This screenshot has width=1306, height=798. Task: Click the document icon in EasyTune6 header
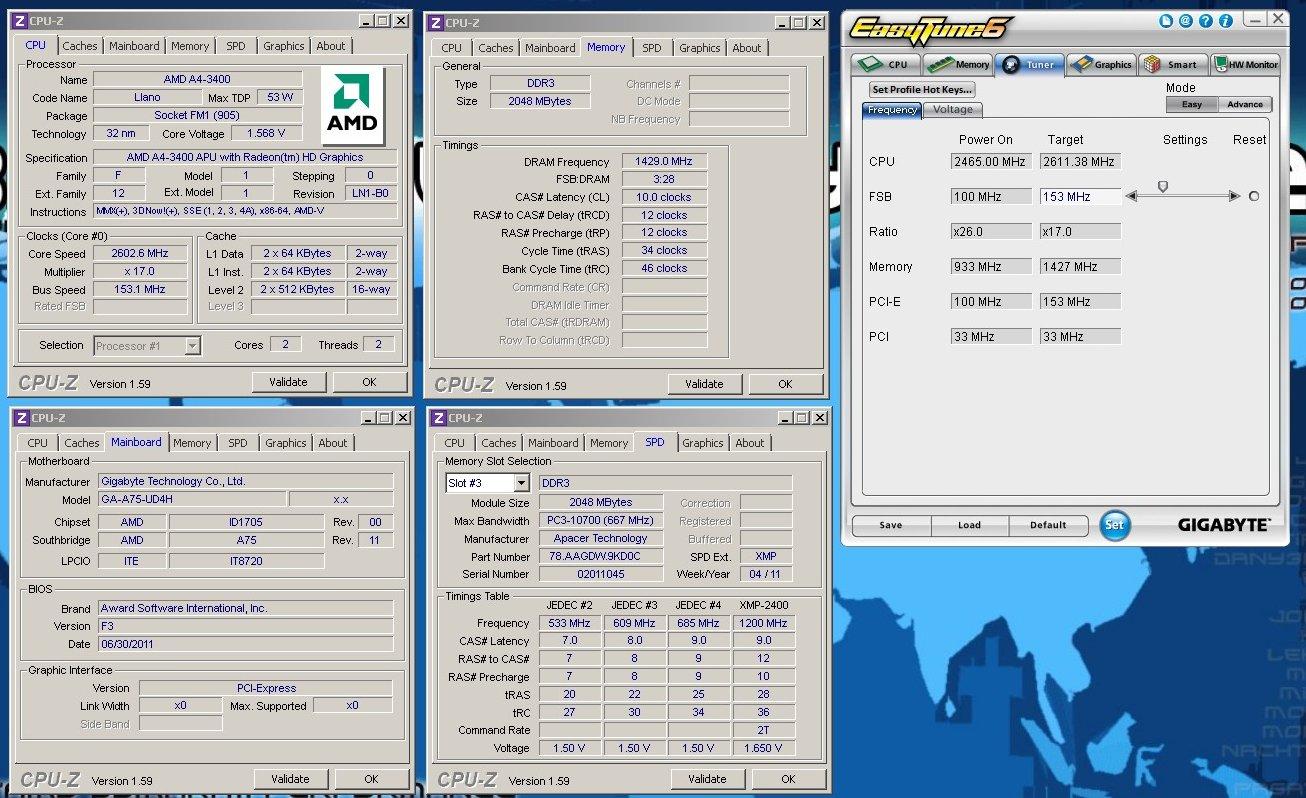pos(1166,20)
